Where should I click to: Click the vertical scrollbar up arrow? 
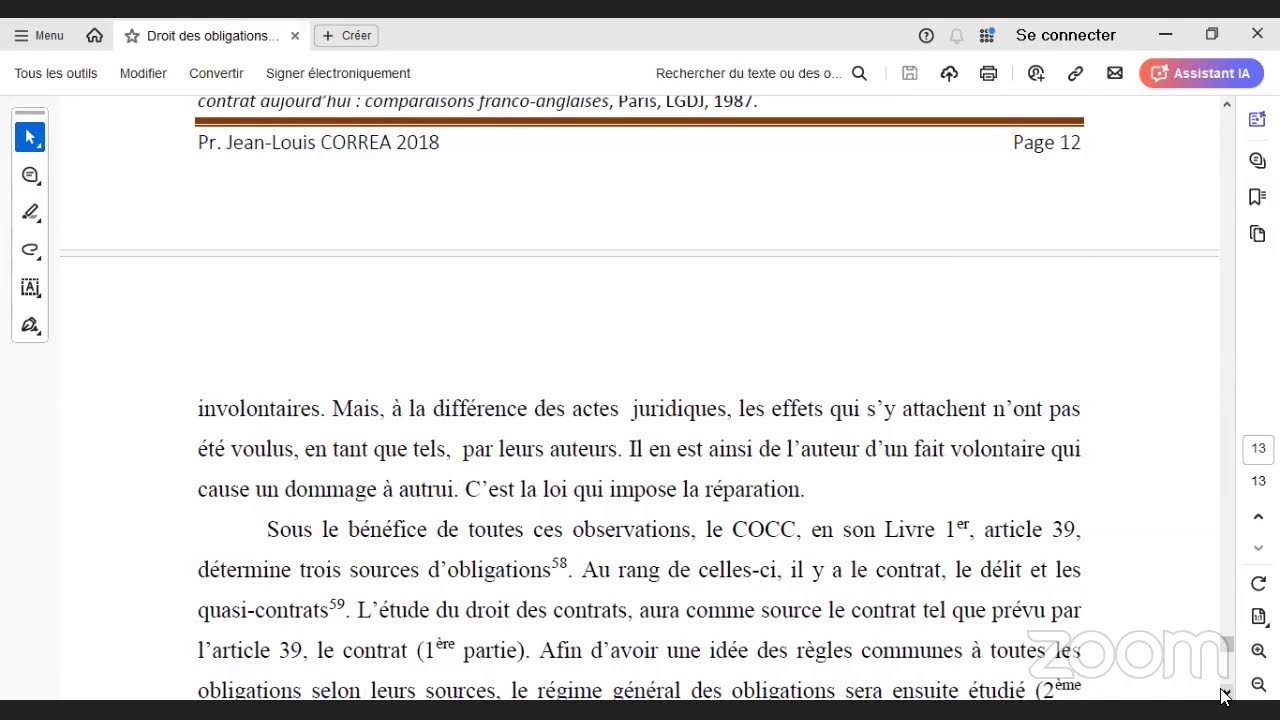click(x=1227, y=104)
